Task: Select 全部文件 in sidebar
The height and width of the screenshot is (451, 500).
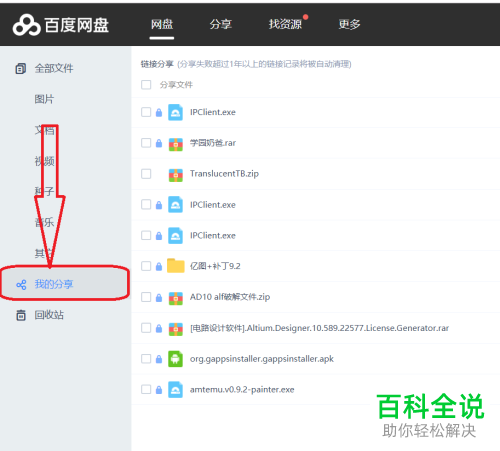Action: click(x=54, y=69)
